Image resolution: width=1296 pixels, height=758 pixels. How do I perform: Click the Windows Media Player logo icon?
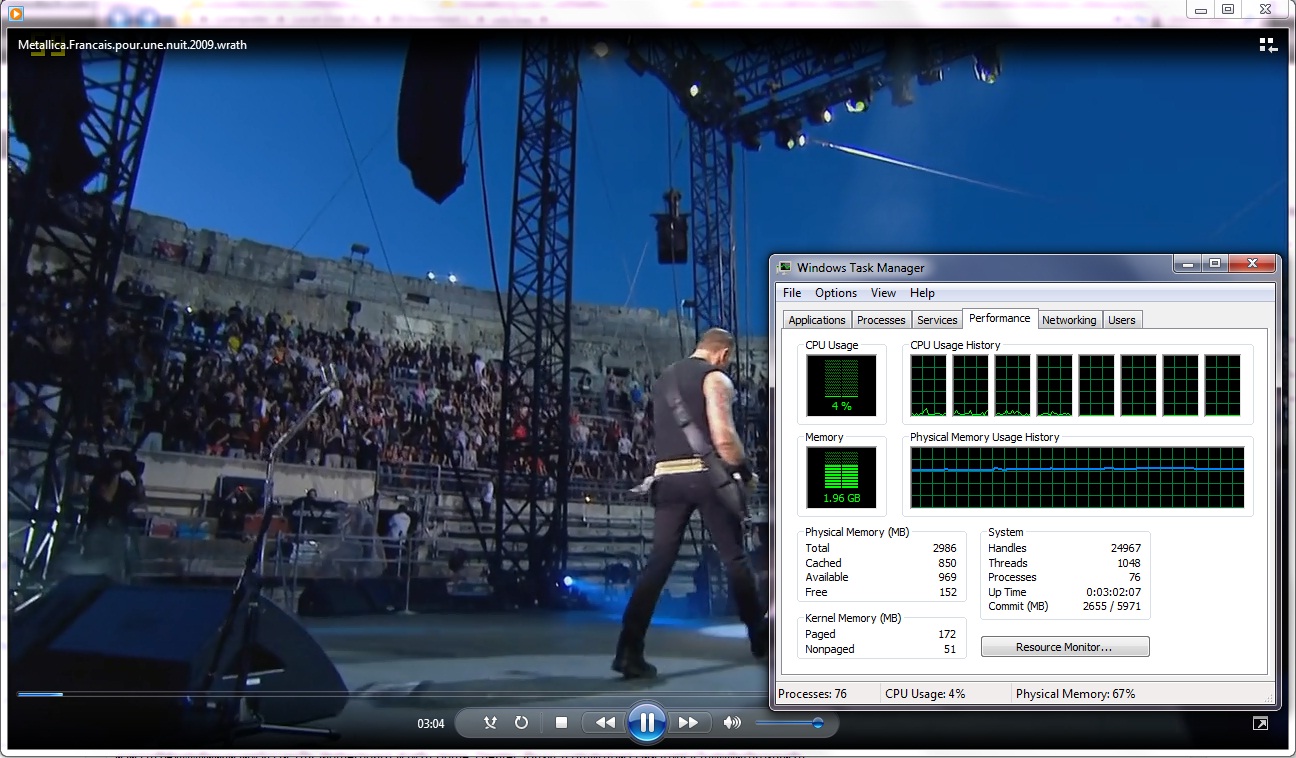(x=16, y=13)
